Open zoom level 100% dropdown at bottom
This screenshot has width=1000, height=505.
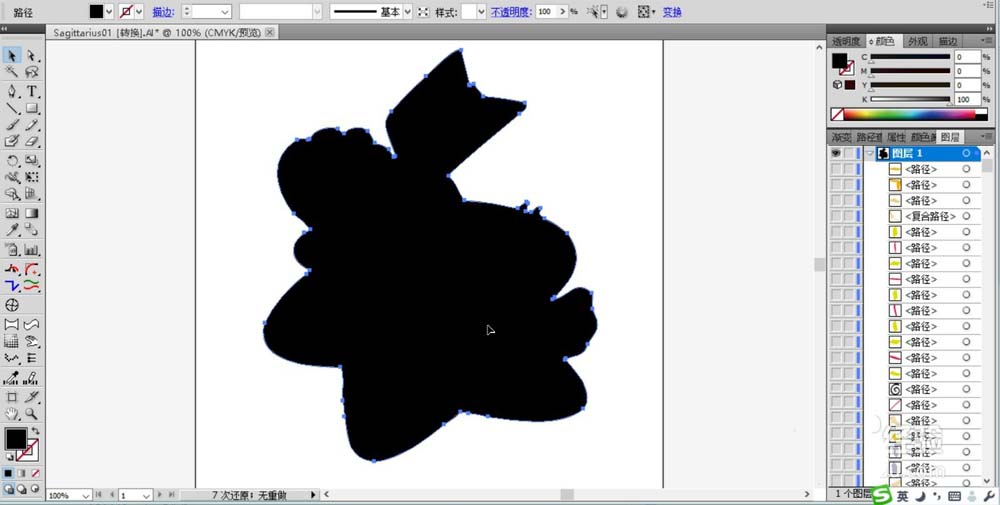pos(85,495)
